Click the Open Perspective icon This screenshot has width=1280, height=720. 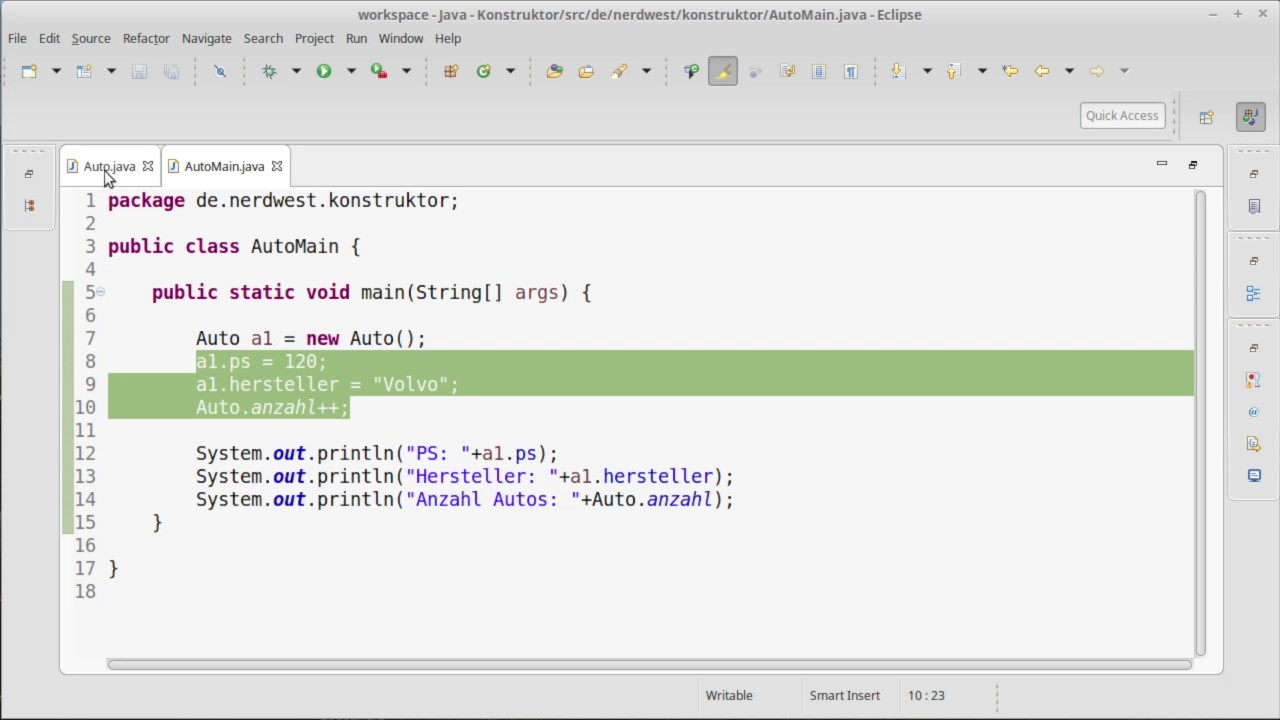(x=1206, y=116)
